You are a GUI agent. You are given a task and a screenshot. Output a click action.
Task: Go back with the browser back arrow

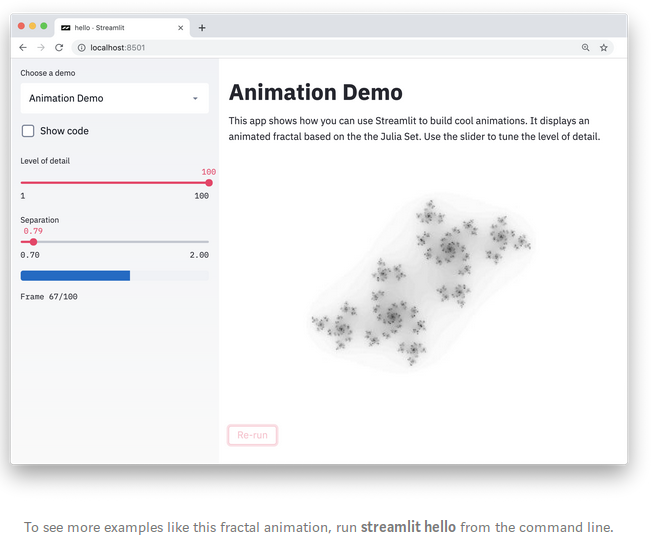[23, 48]
